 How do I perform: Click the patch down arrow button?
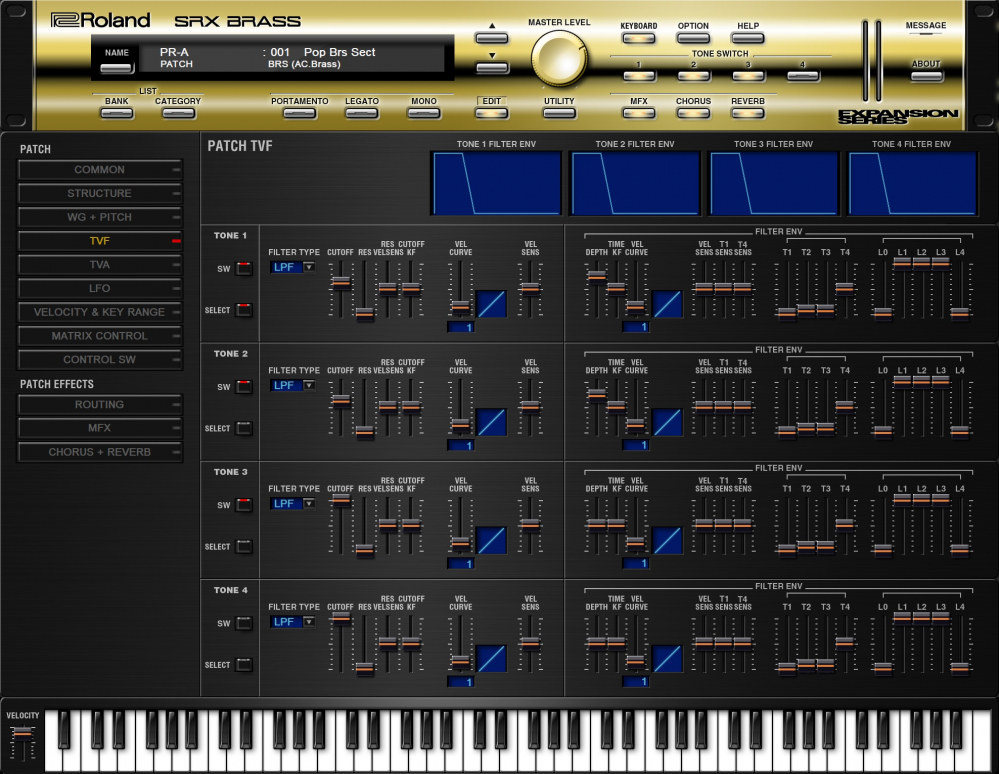[492, 68]
